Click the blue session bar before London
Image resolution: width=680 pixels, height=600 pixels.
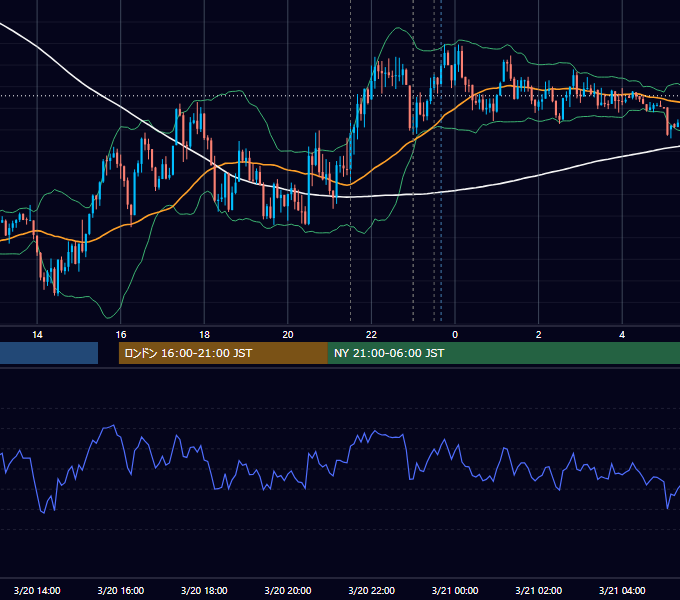[49, 353]
